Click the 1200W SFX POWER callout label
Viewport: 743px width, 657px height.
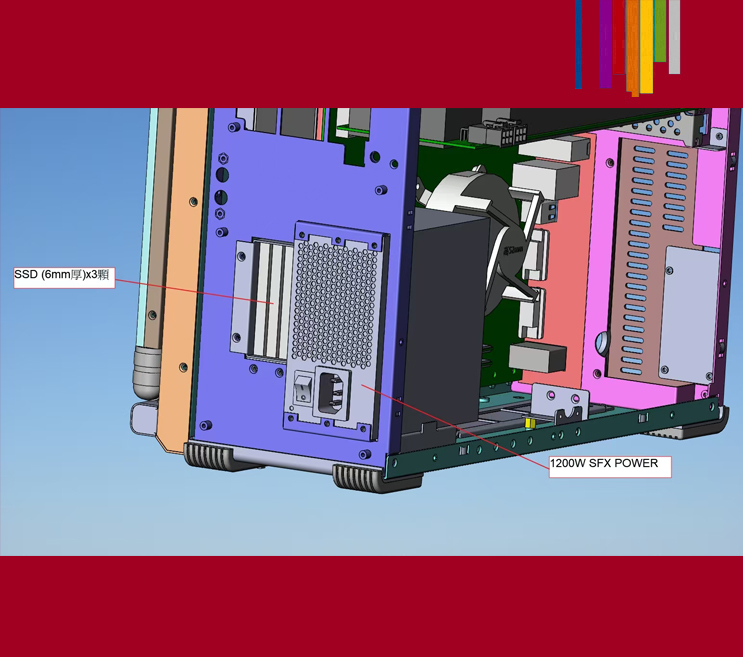tap(609, 465)
